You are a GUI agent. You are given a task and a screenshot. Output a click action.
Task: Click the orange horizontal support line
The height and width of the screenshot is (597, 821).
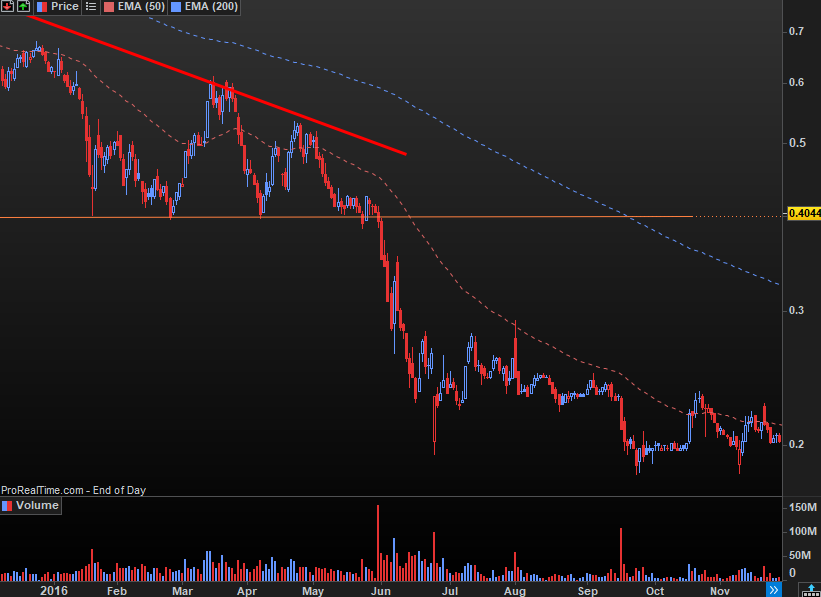point(346,217)
